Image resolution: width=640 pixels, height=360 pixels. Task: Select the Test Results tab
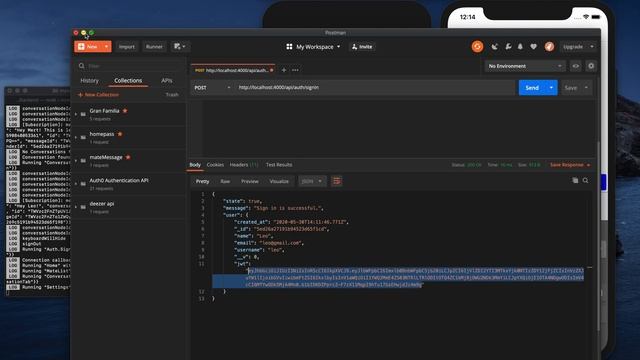point(279,165)
